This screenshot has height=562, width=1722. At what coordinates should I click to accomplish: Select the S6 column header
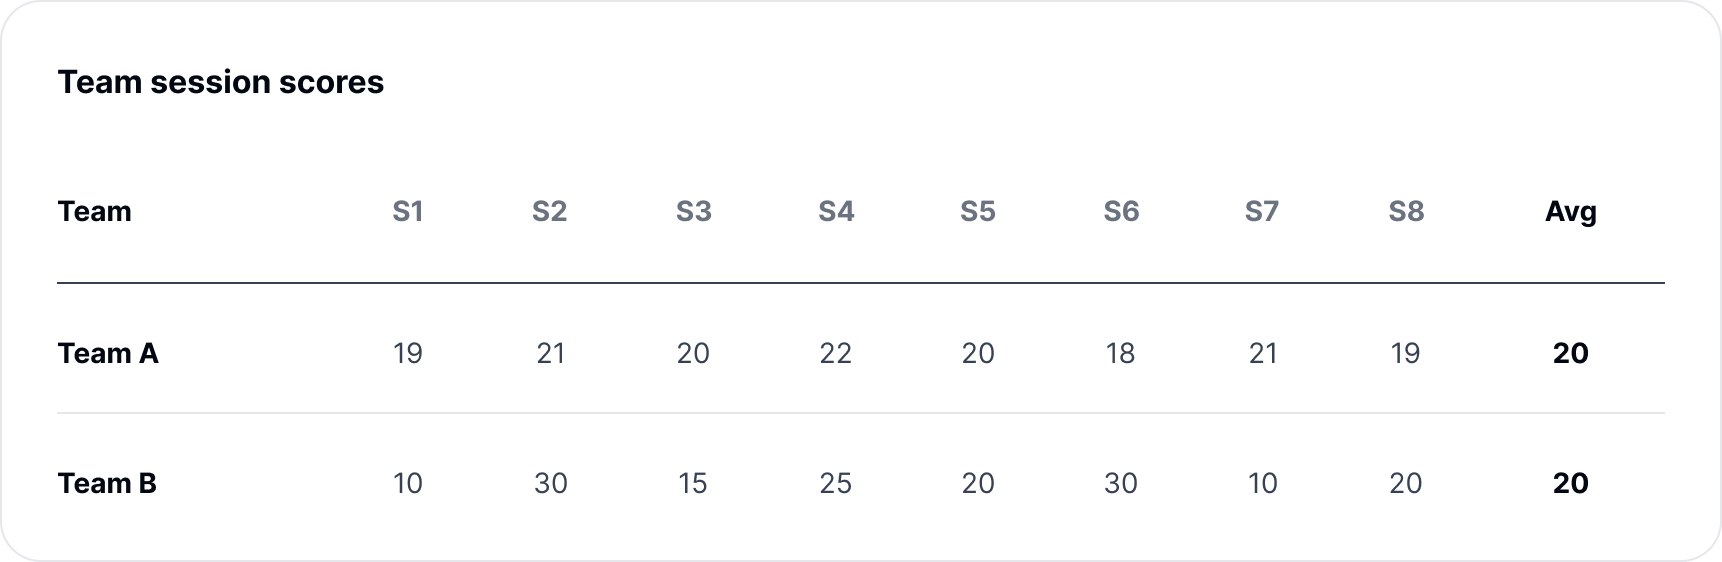coord(1121,211)
